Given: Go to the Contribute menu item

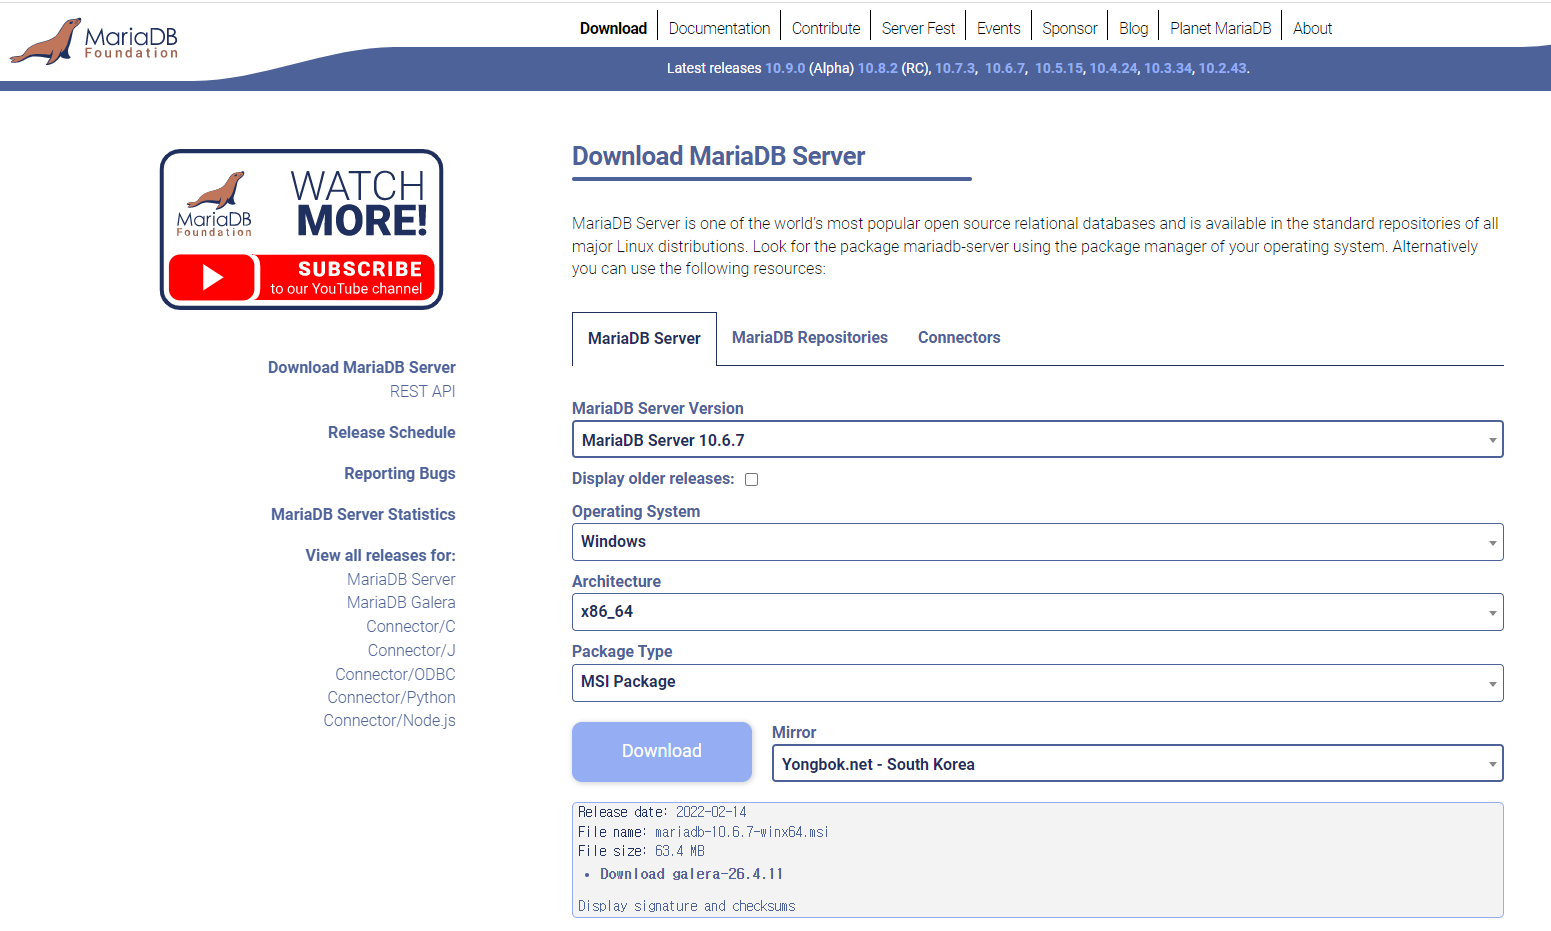Looking at the screenshot, I should 826,28.
